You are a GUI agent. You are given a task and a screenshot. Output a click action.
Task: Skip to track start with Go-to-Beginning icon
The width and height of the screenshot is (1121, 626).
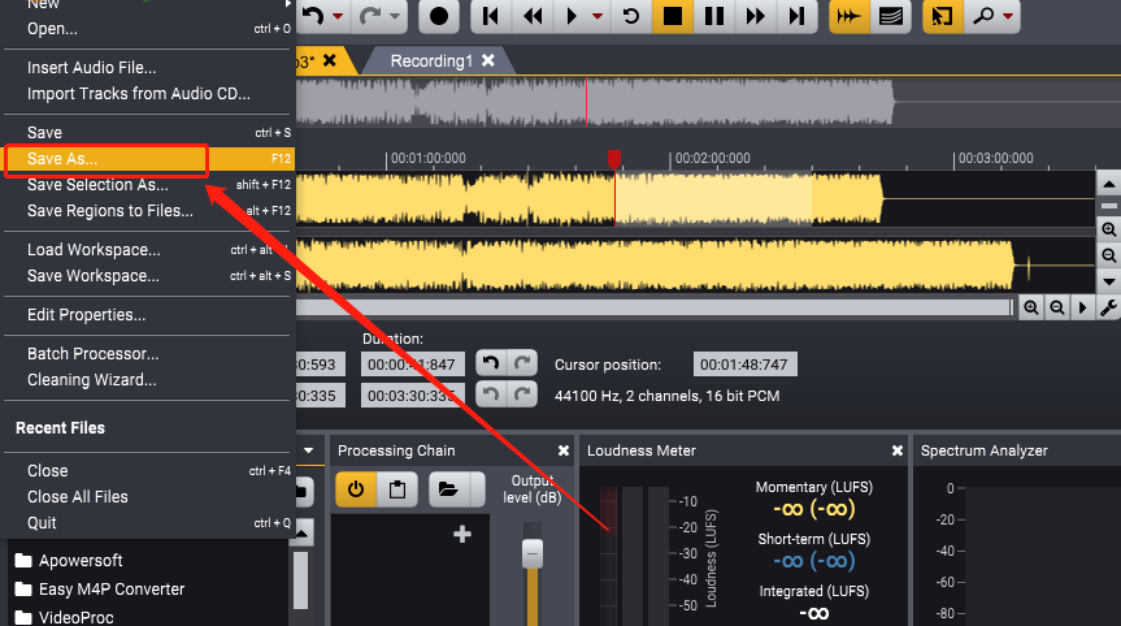point(490,16)
